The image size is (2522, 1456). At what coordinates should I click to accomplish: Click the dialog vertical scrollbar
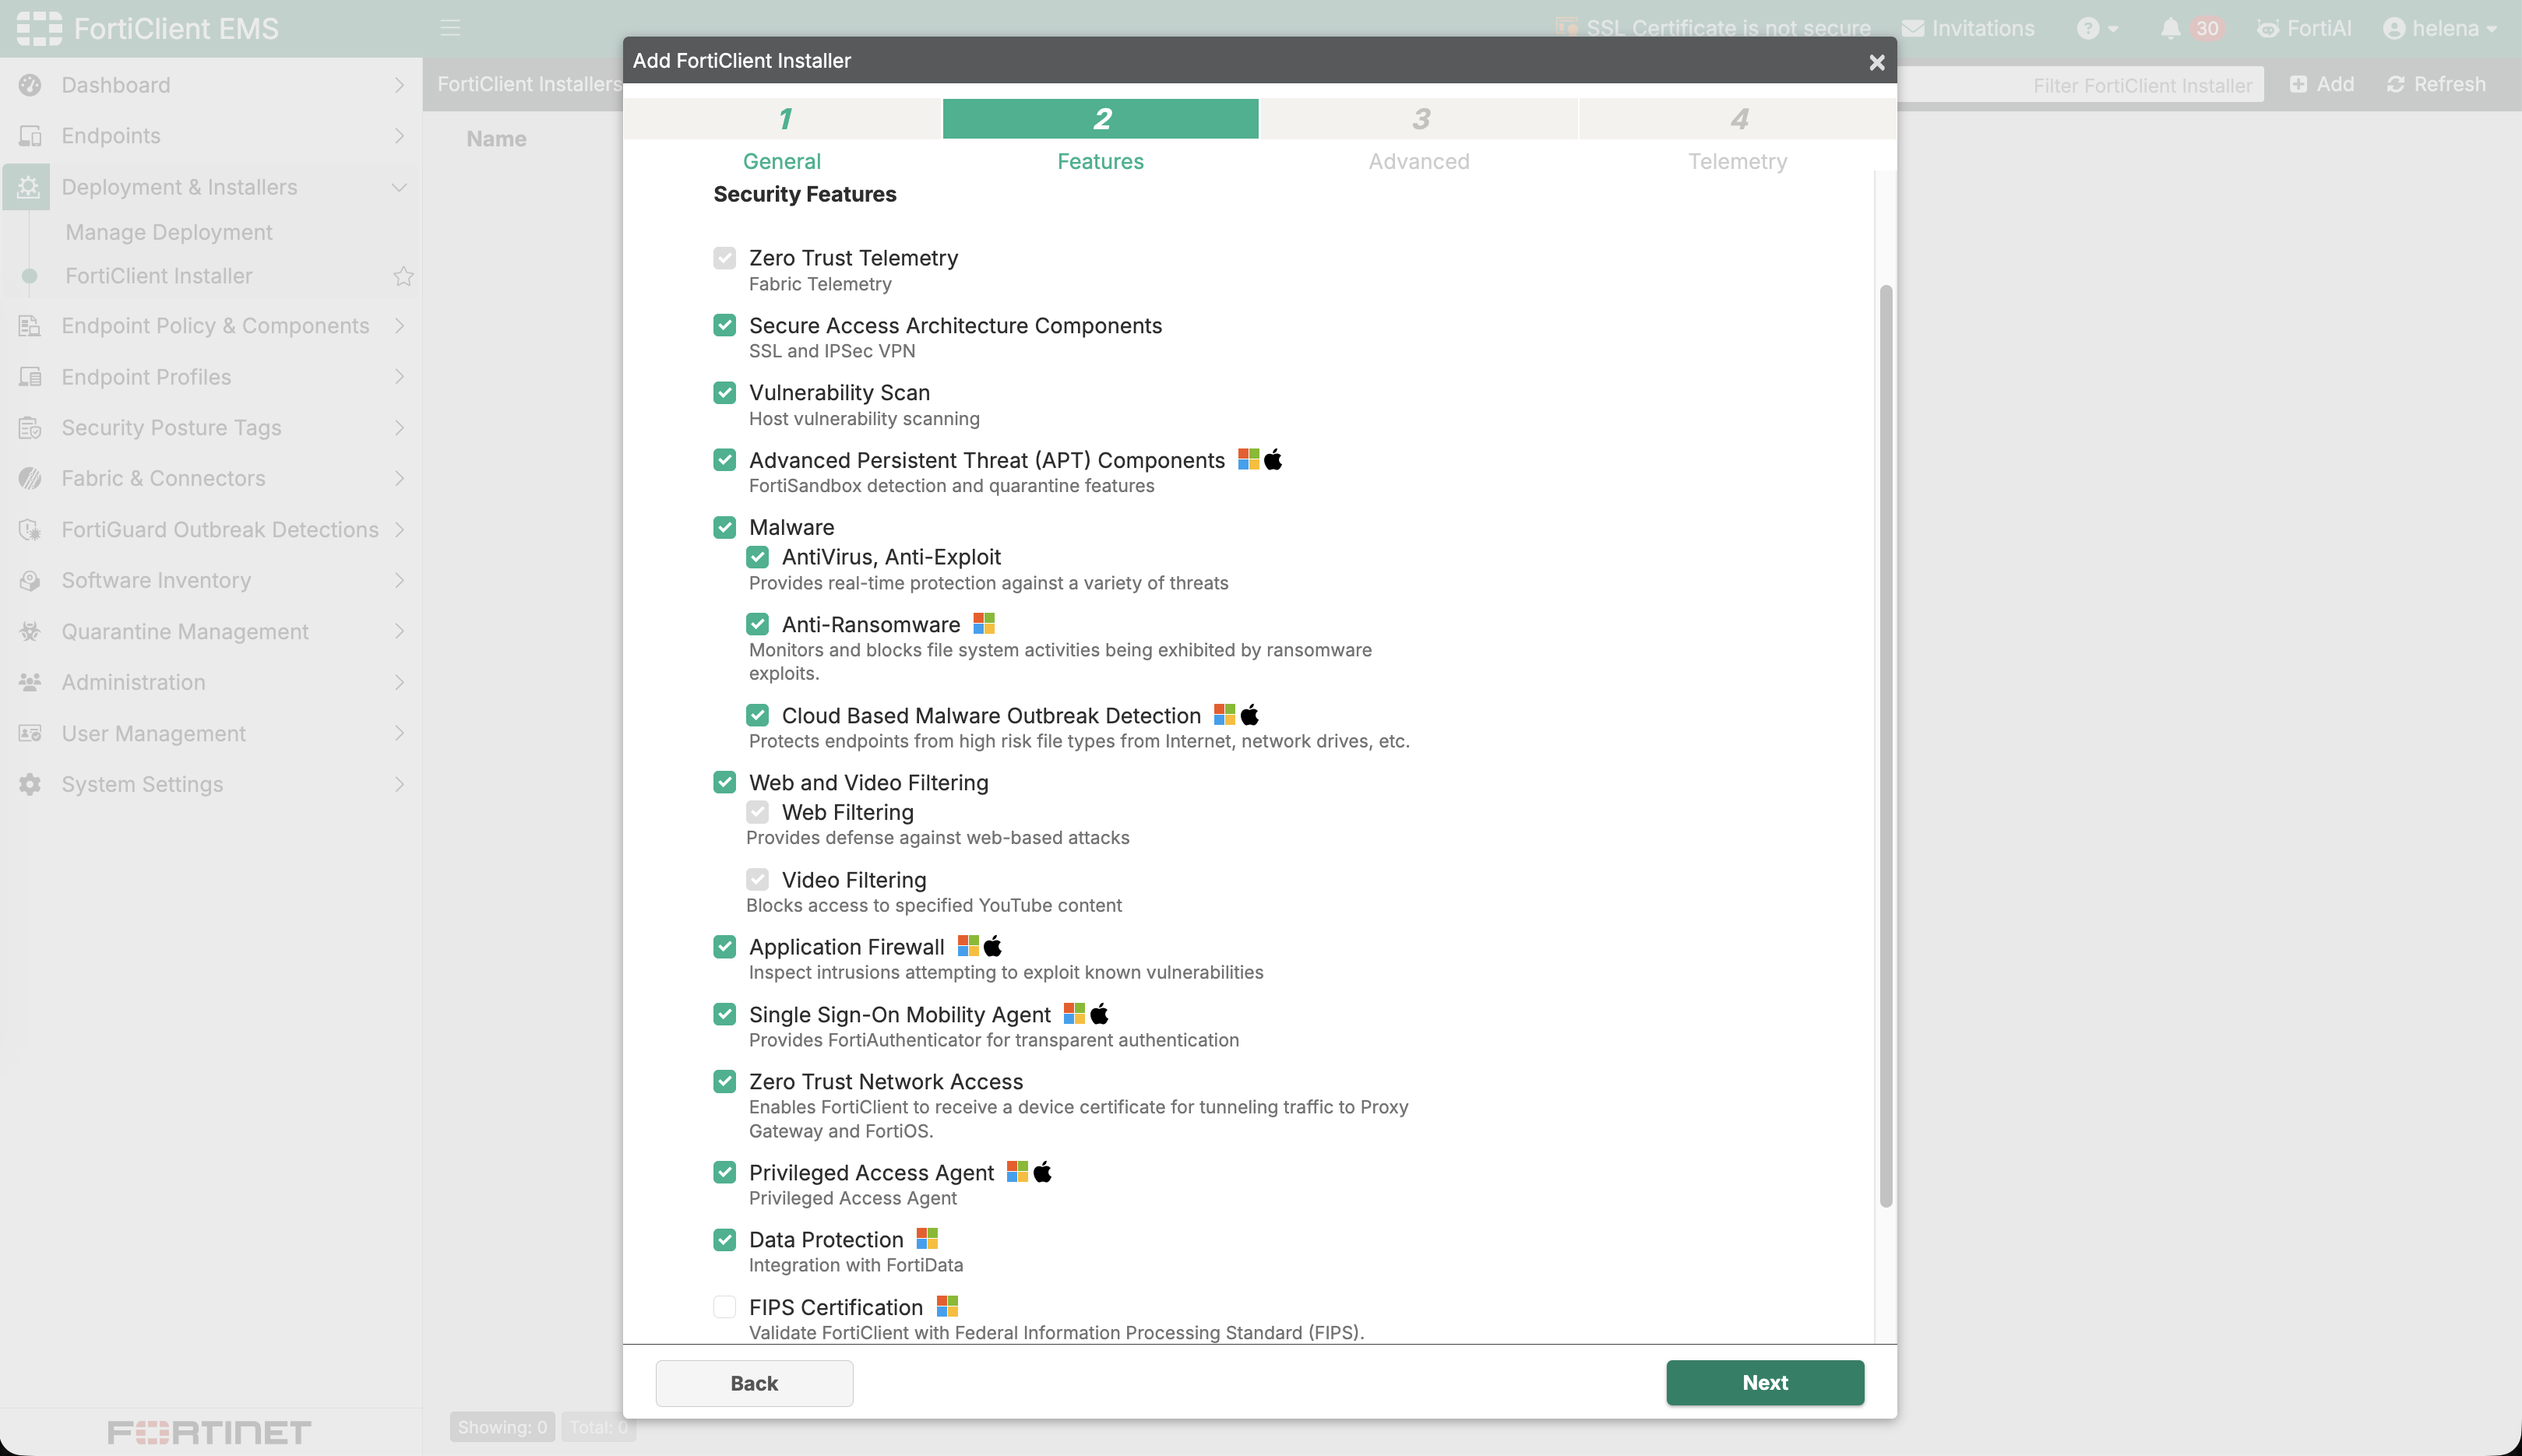pyautogui.click(x=1885, y=746)
